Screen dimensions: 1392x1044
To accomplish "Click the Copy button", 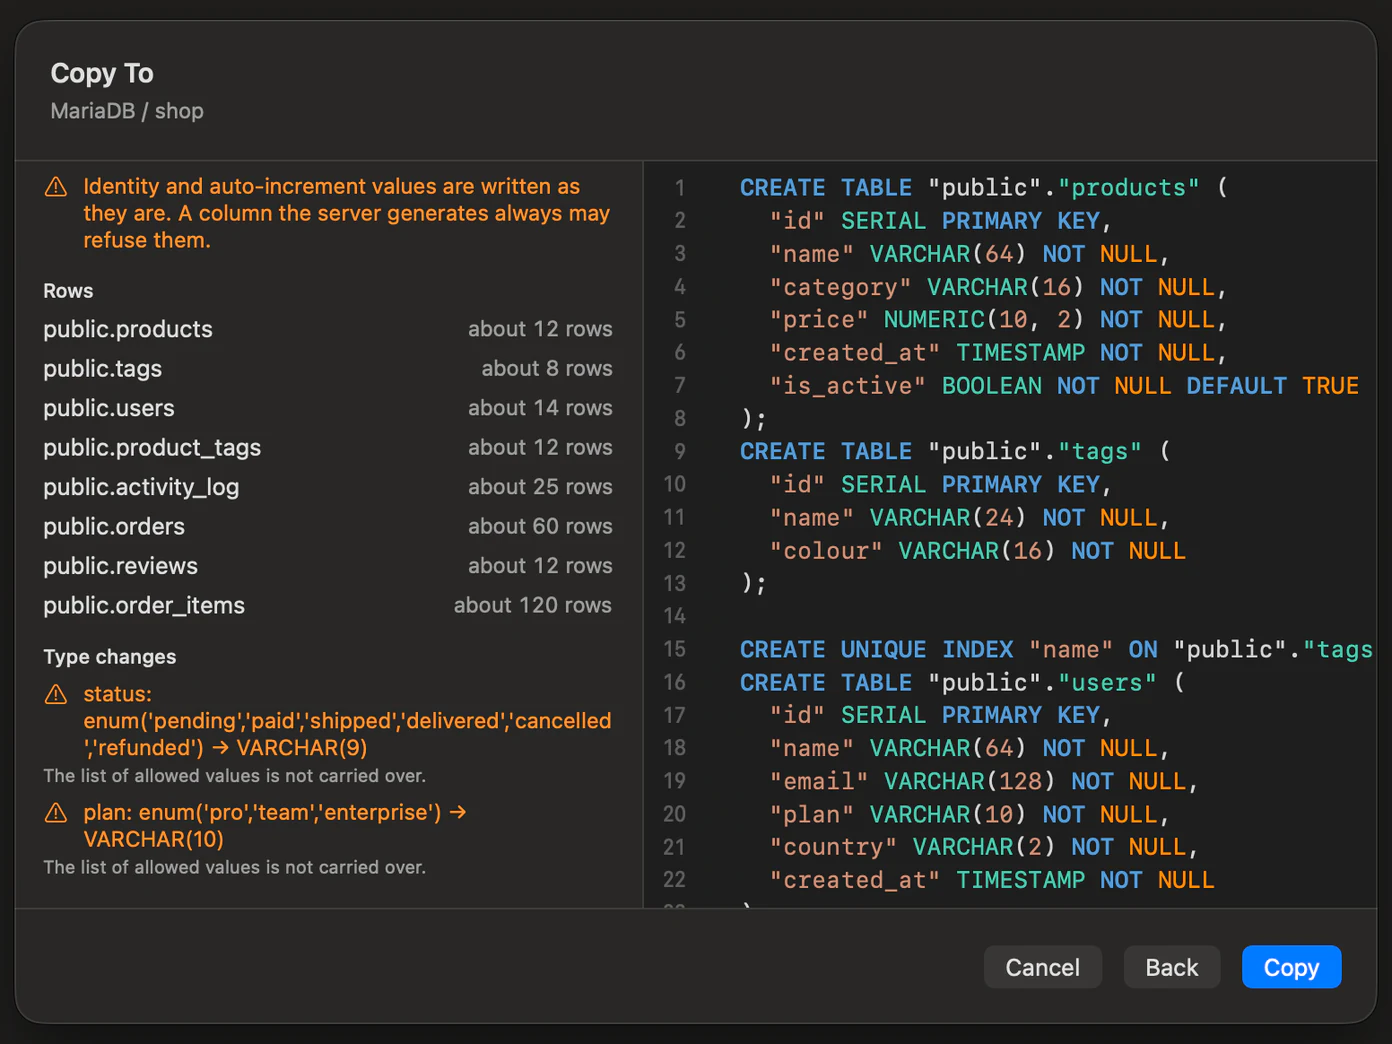I will point(1291,967).
